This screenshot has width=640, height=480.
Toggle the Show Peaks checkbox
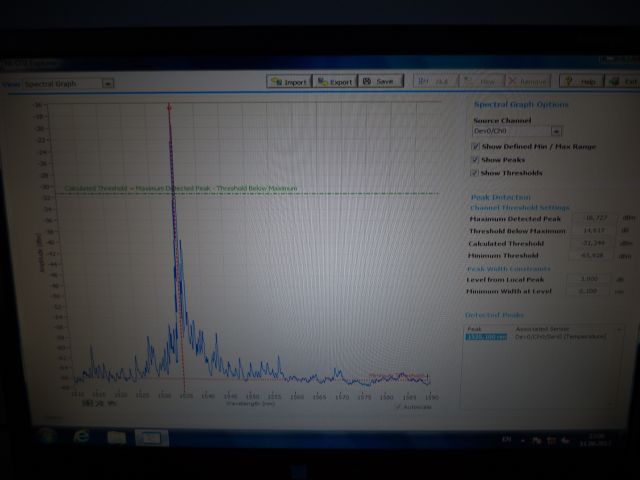point(475,159)
